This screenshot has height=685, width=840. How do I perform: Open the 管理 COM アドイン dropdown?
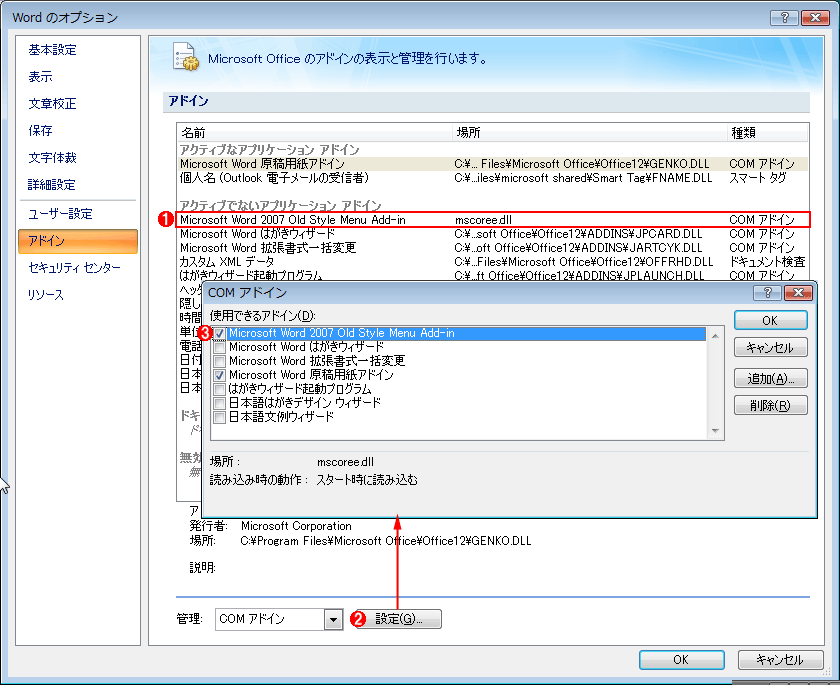pos(333,620)
